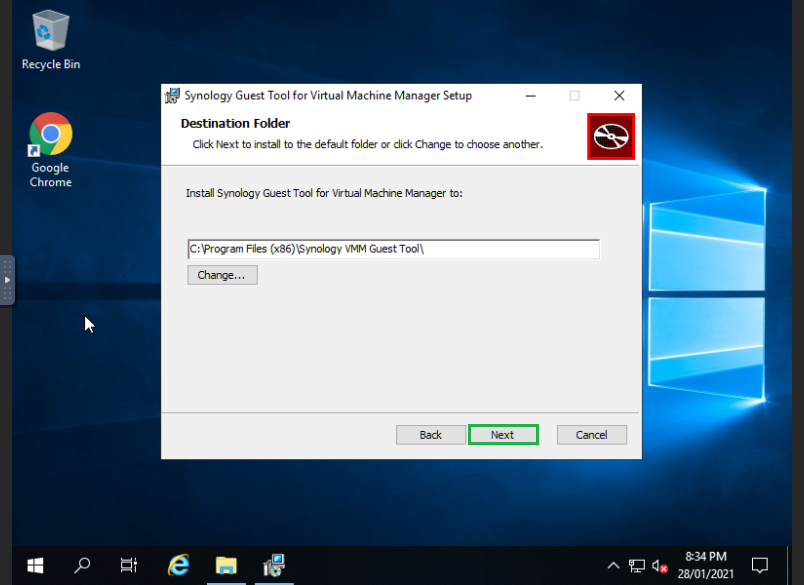Launch Internet Explorer from the taskbar
This screenshot has height=585, width=804.
coord(179,565)
